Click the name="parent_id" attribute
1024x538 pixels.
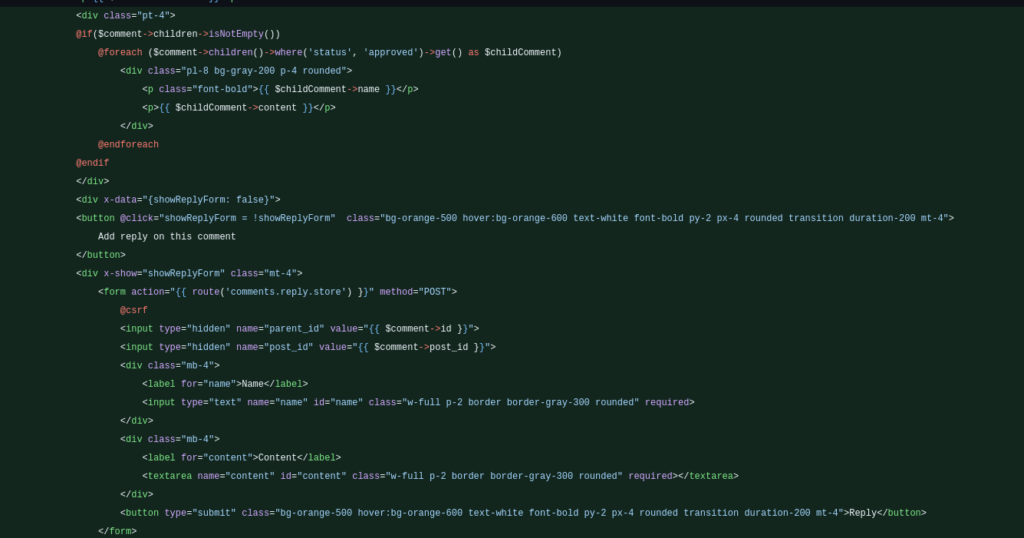tap(280, 328)
